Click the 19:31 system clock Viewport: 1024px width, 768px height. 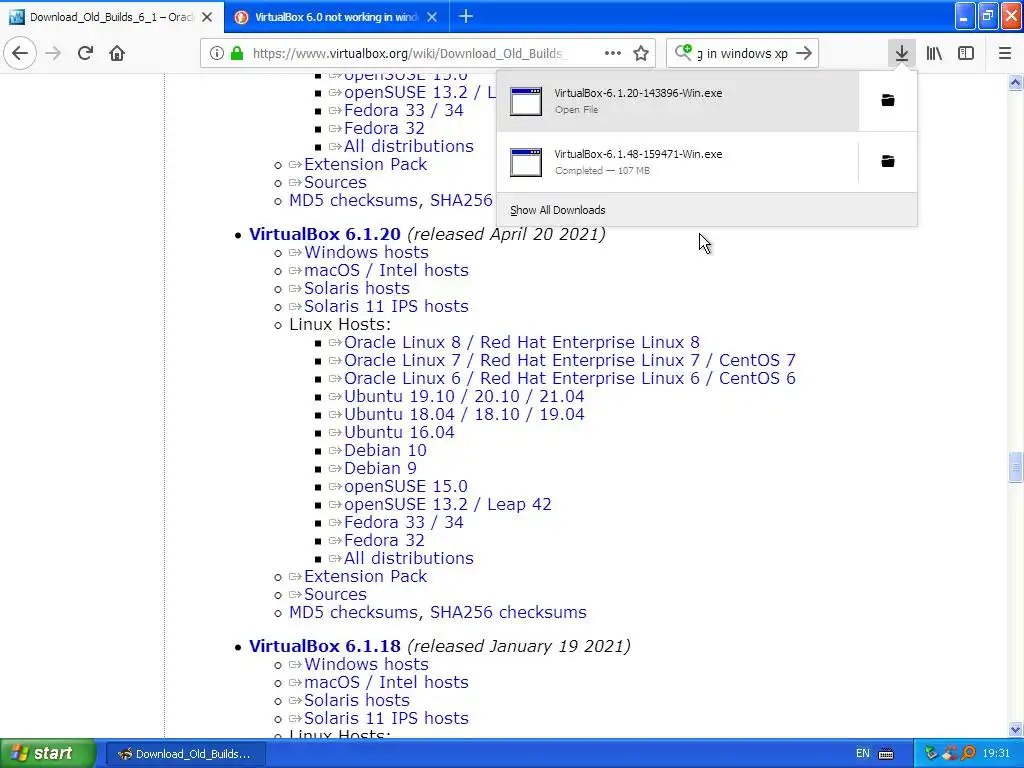(996, 754)
